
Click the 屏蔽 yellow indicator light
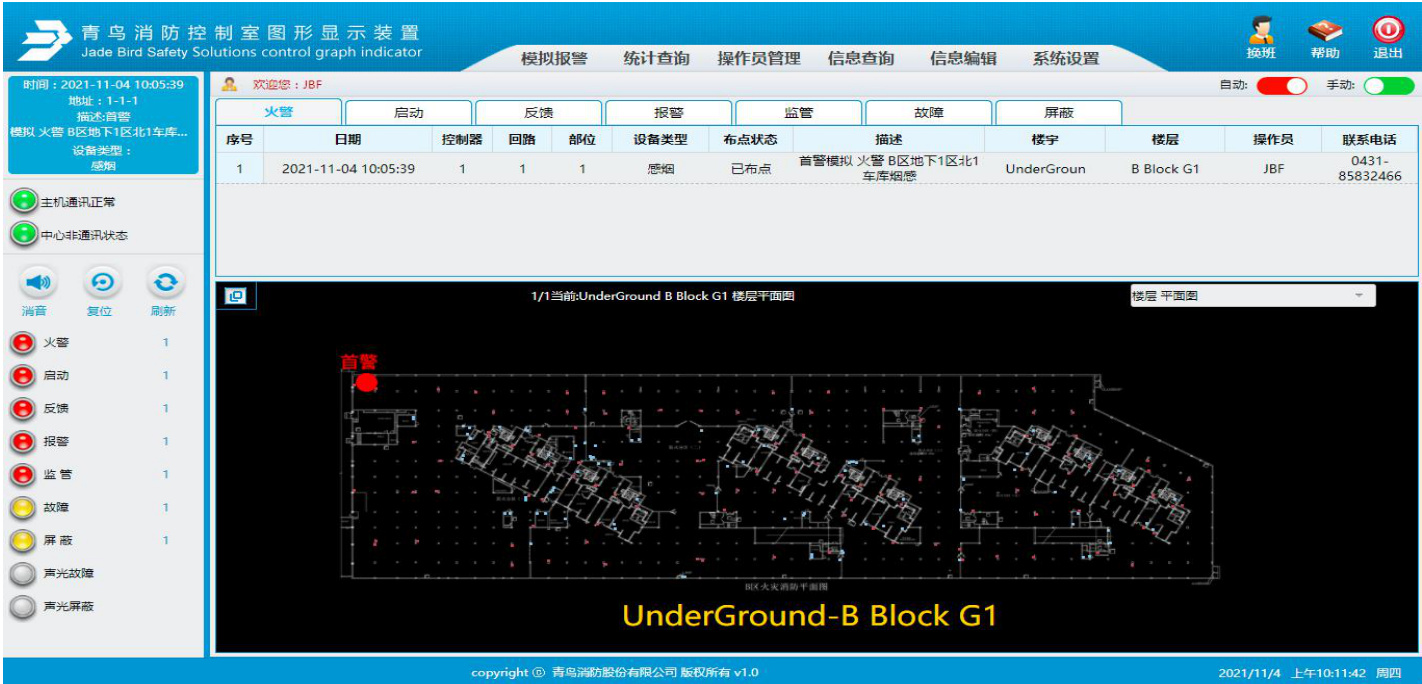coord(22,541)
